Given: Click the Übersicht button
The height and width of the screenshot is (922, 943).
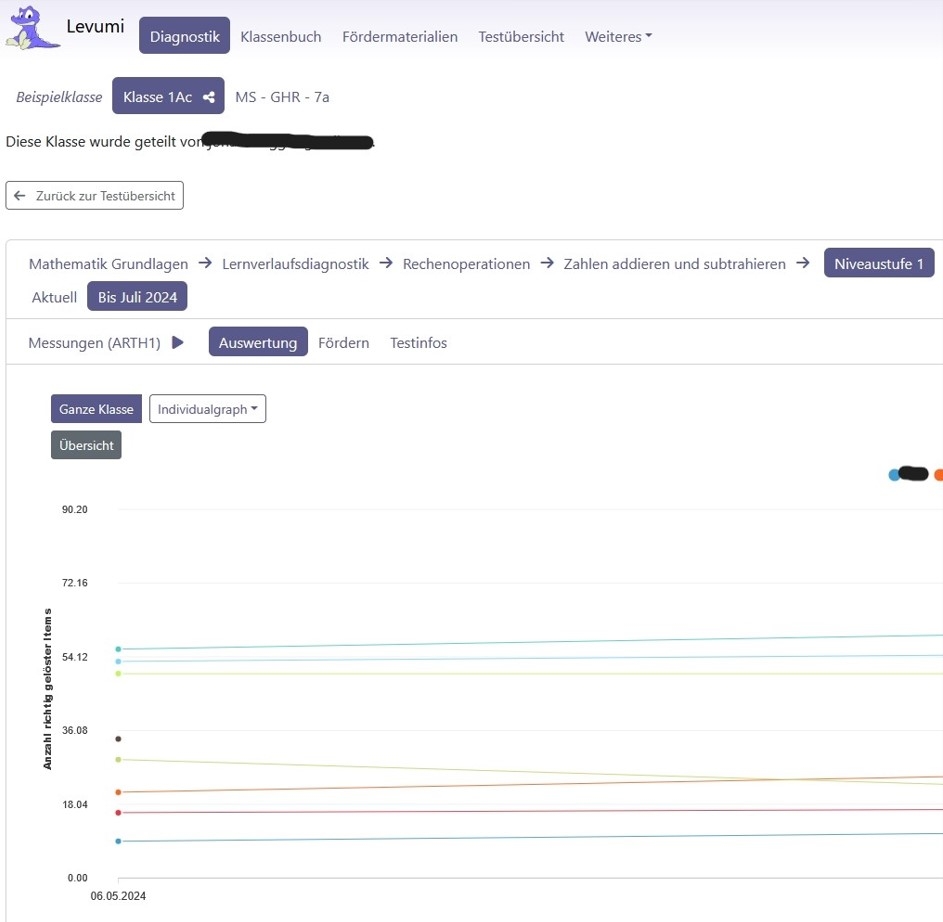Looking at the screenshot, I should pos(86,446).
